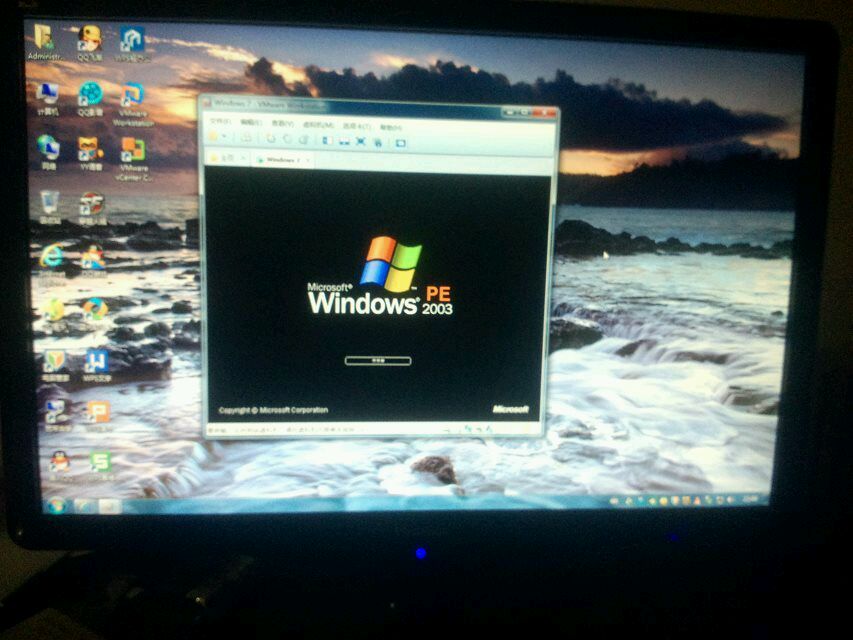Open the snapshot manager toolbar icon
Image resolution: width=853 pixels, height=640 pixels.
(x=303, y=140)
